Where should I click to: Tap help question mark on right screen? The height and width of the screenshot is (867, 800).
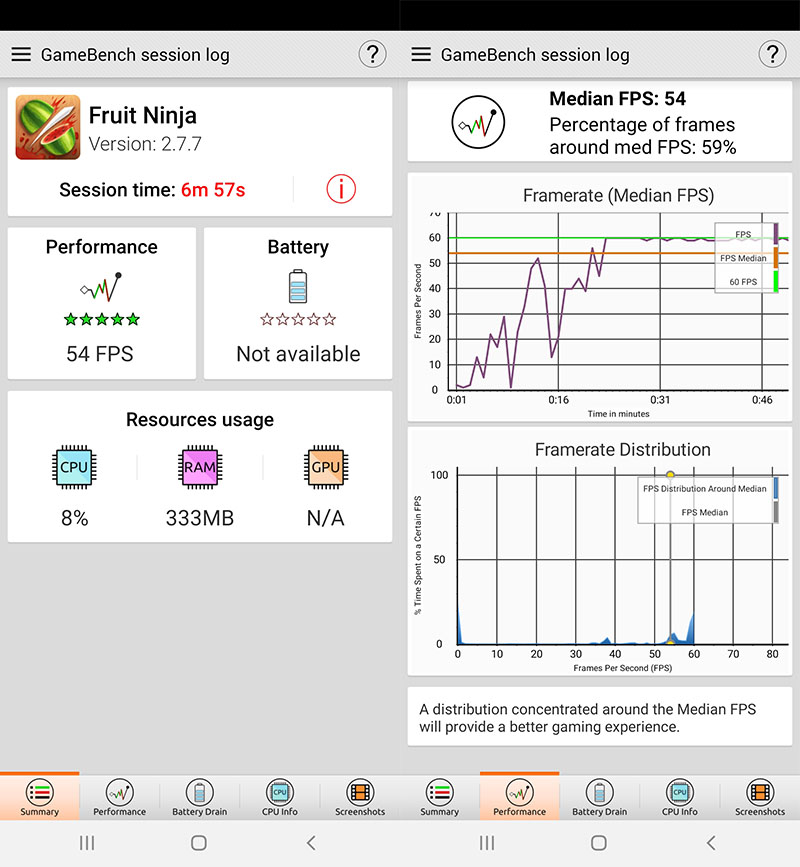(772, 54)
